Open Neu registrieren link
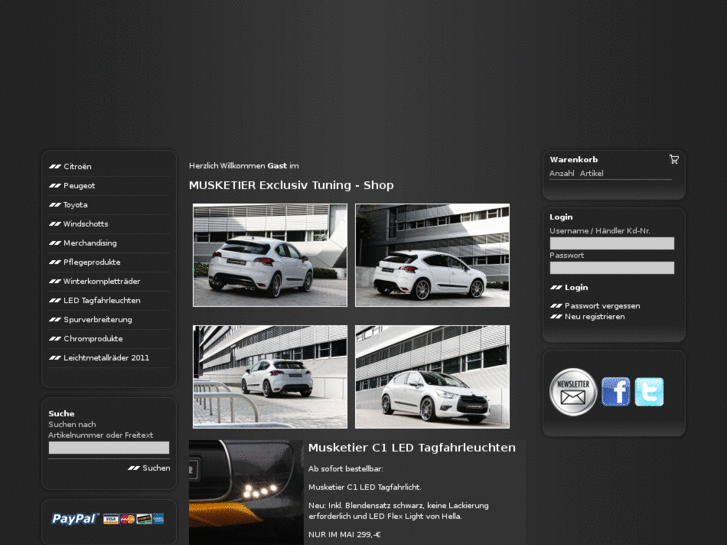 (594, 317)
